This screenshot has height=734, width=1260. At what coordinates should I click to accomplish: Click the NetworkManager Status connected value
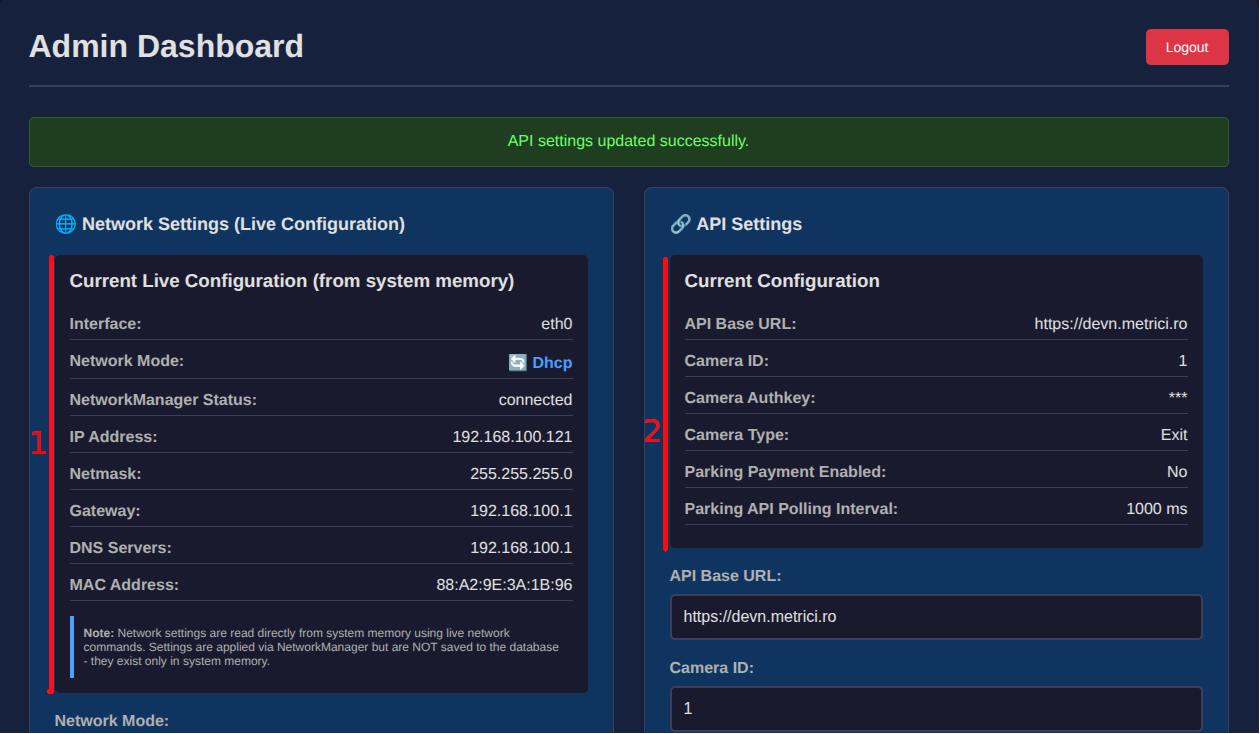pos(535,400)
